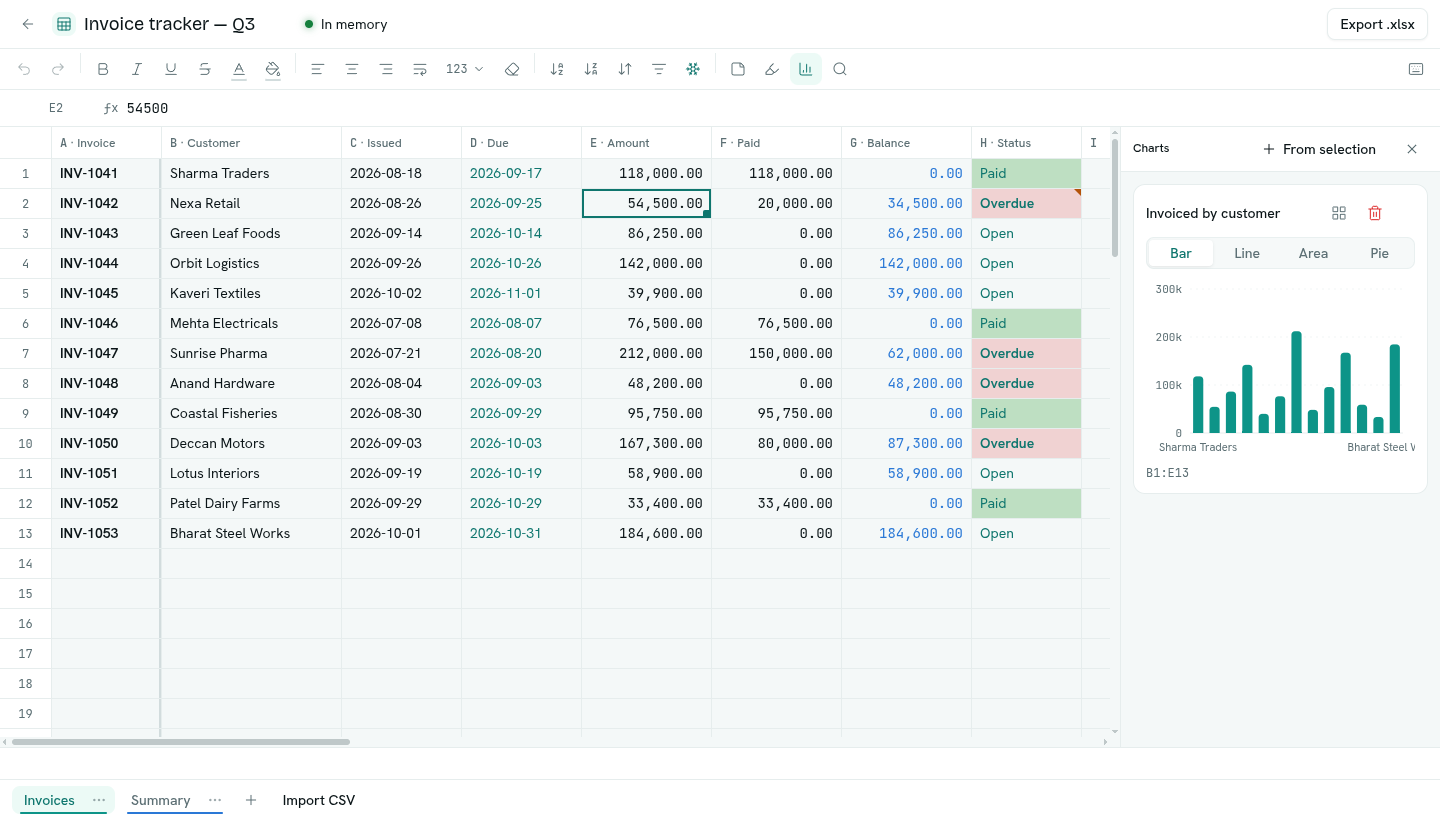Delete the Invoiced by customer chart
This screenshot has height=820, width=1440.
(x=1375, y=213)
